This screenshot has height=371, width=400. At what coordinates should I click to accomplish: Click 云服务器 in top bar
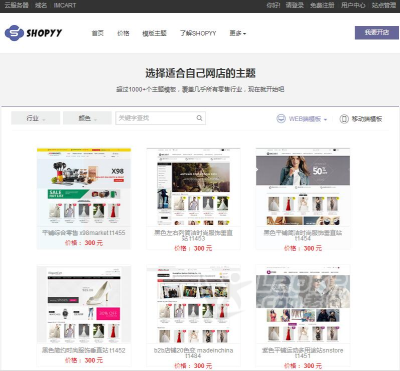pos(16,5)
